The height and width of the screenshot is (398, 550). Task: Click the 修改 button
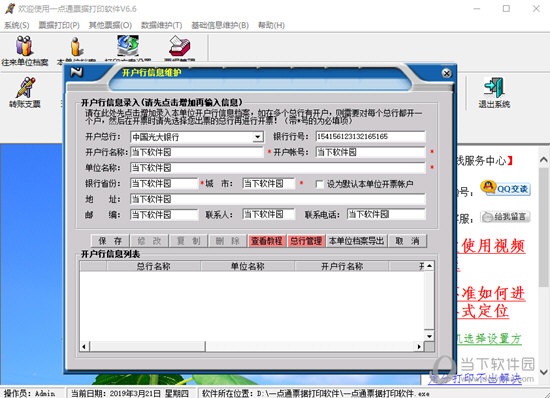point(149,241)
